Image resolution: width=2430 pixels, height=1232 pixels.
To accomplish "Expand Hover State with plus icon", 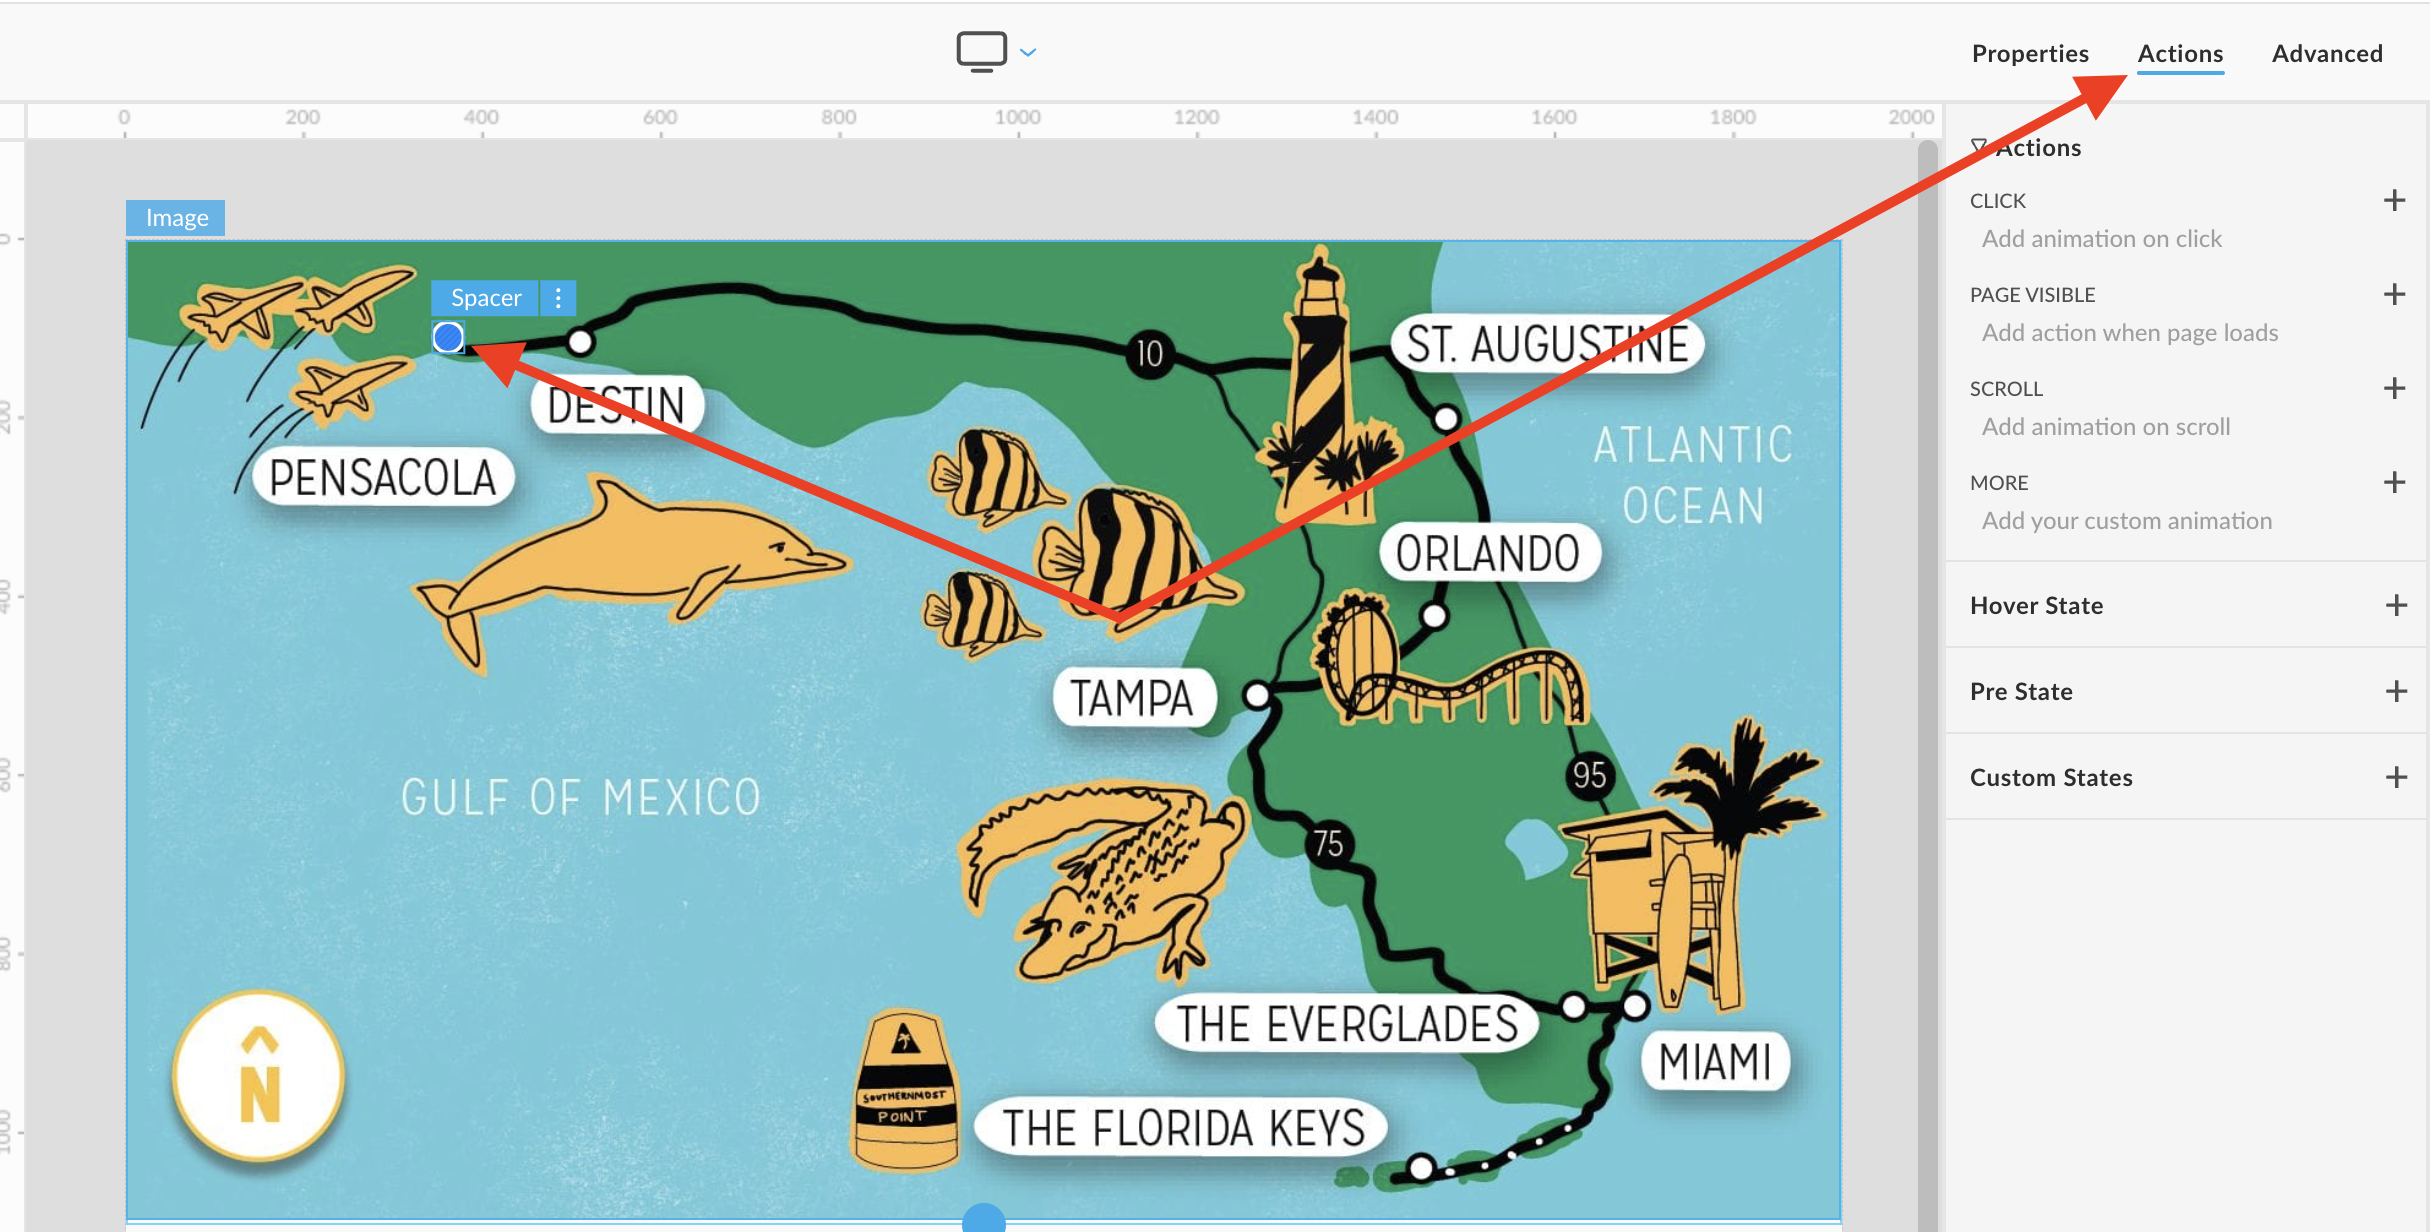I will pyautogui.click(x=2396, y=605).
